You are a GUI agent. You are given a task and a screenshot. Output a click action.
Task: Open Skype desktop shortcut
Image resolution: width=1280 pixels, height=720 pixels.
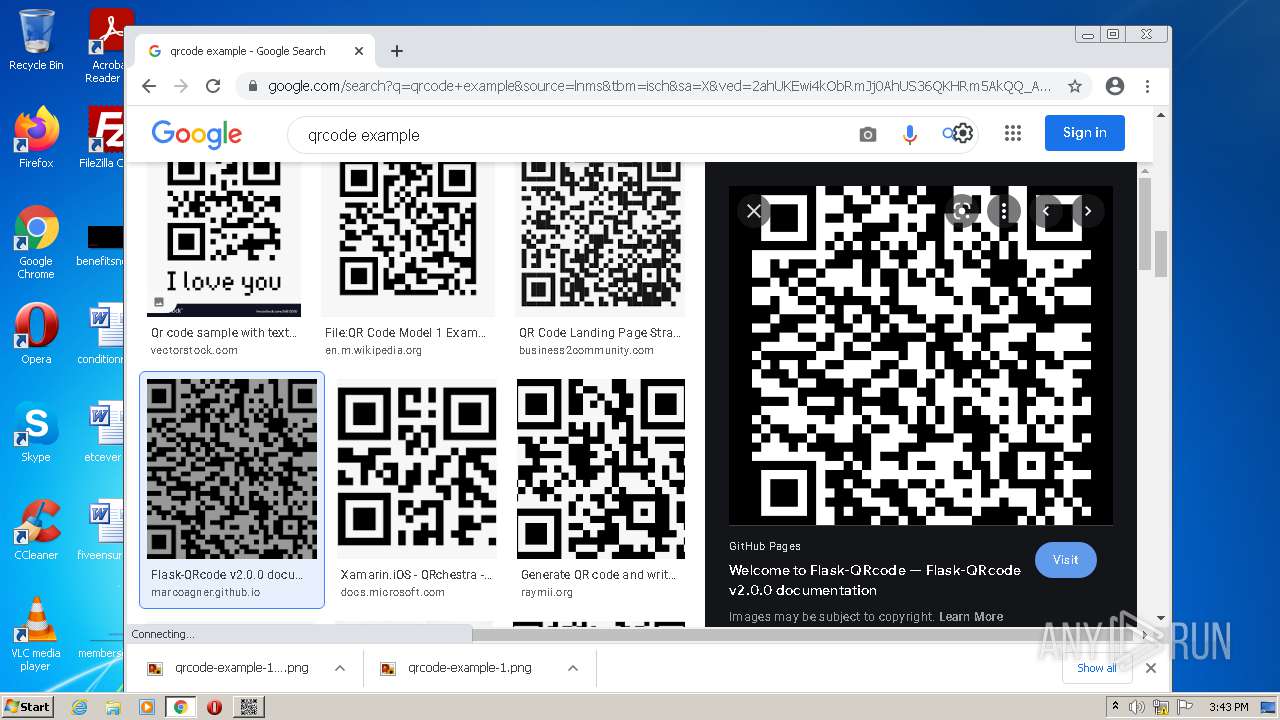(x=36, y=432)
